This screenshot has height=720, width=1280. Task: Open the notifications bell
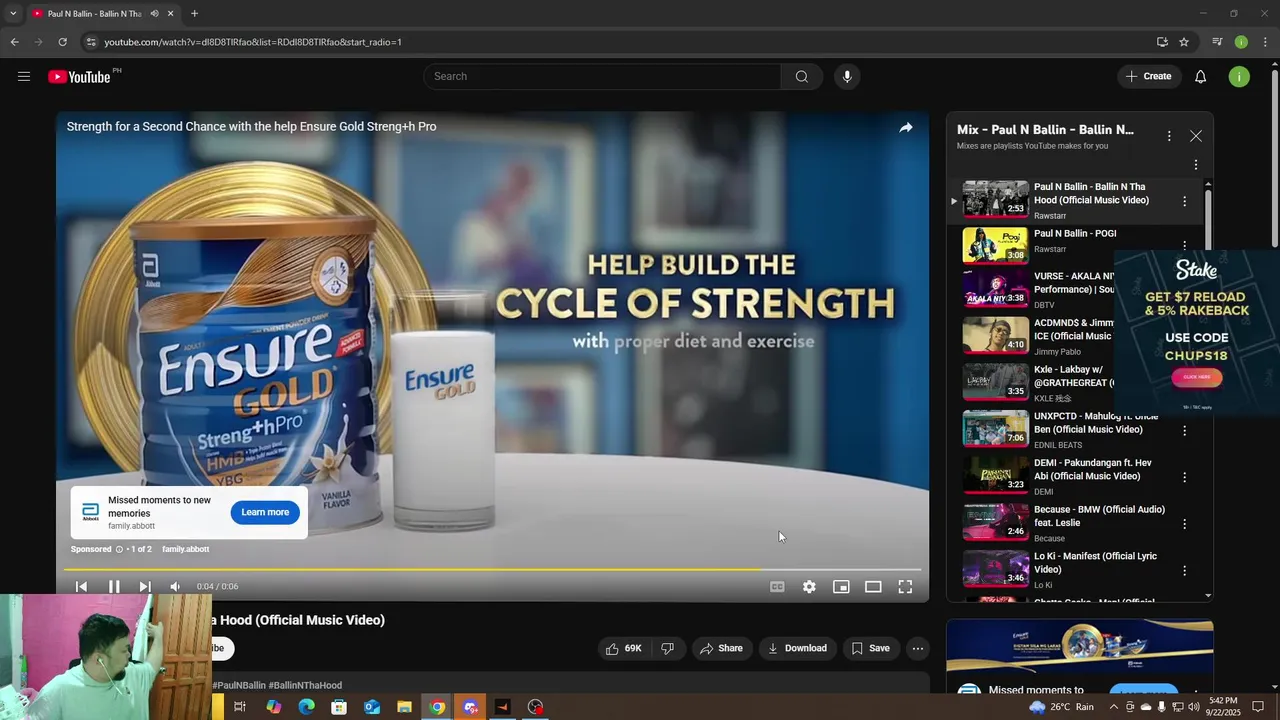[x=1201, y=77]
